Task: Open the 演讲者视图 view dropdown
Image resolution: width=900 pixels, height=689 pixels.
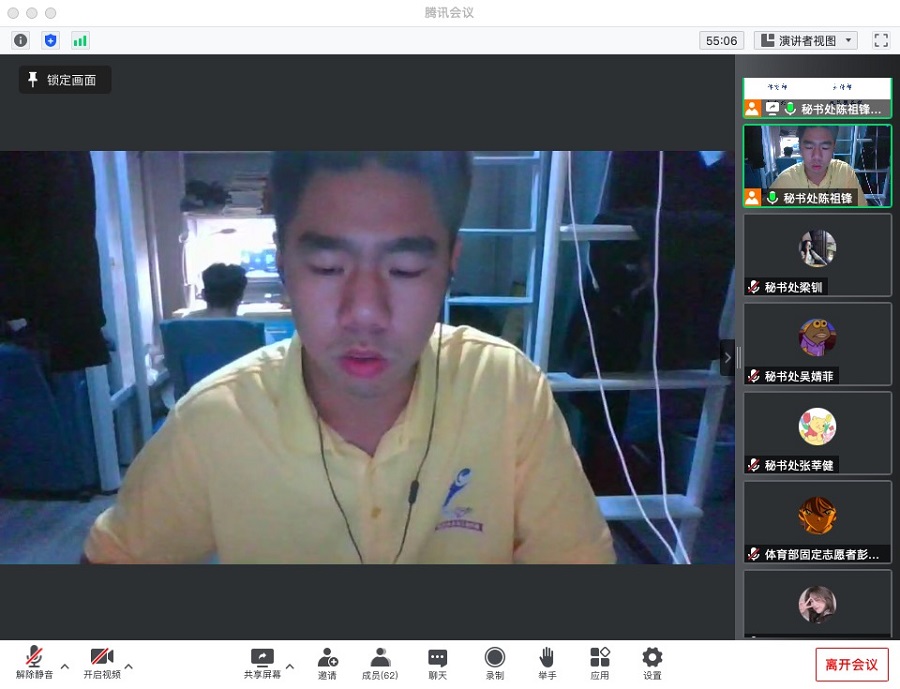Action: pos(806,40)
